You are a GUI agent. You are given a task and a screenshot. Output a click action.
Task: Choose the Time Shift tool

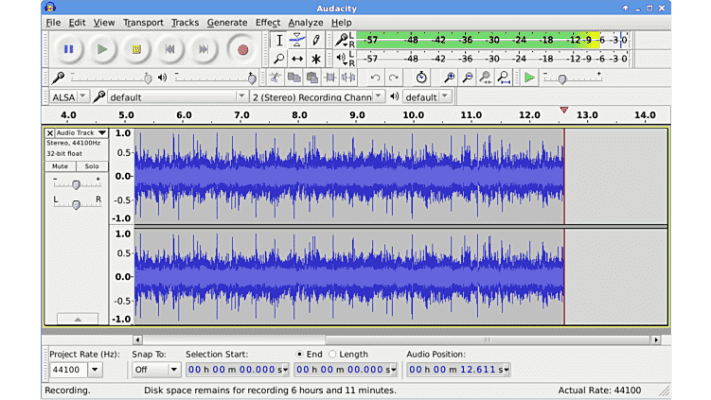pyautogui.click(x=297, y=59)
